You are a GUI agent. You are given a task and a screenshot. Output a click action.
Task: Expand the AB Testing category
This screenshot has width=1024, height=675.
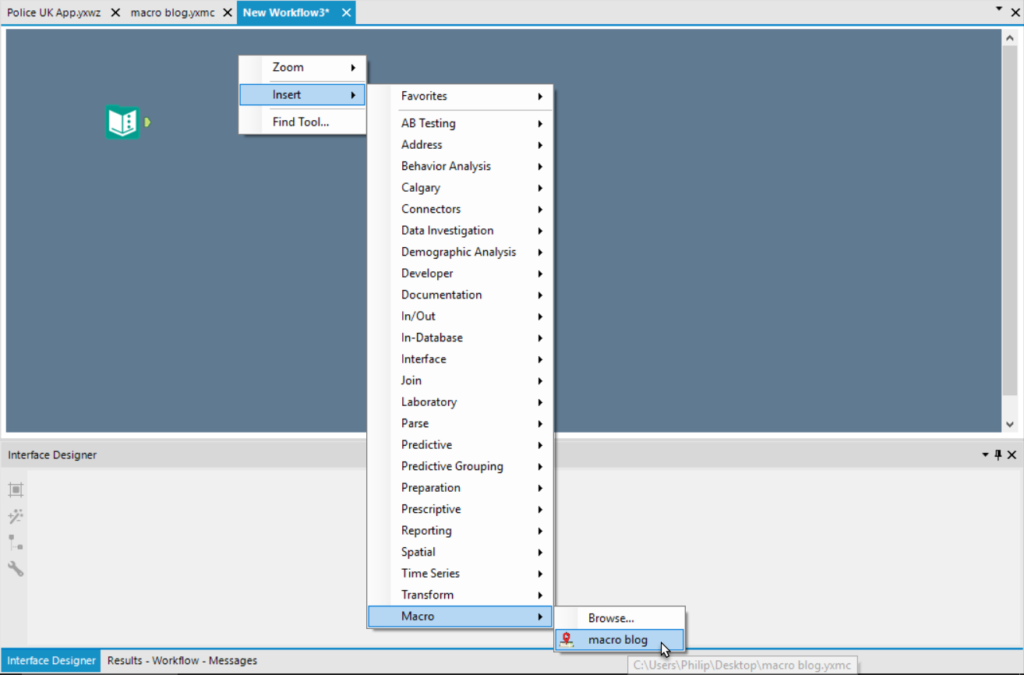coord(460,123)
